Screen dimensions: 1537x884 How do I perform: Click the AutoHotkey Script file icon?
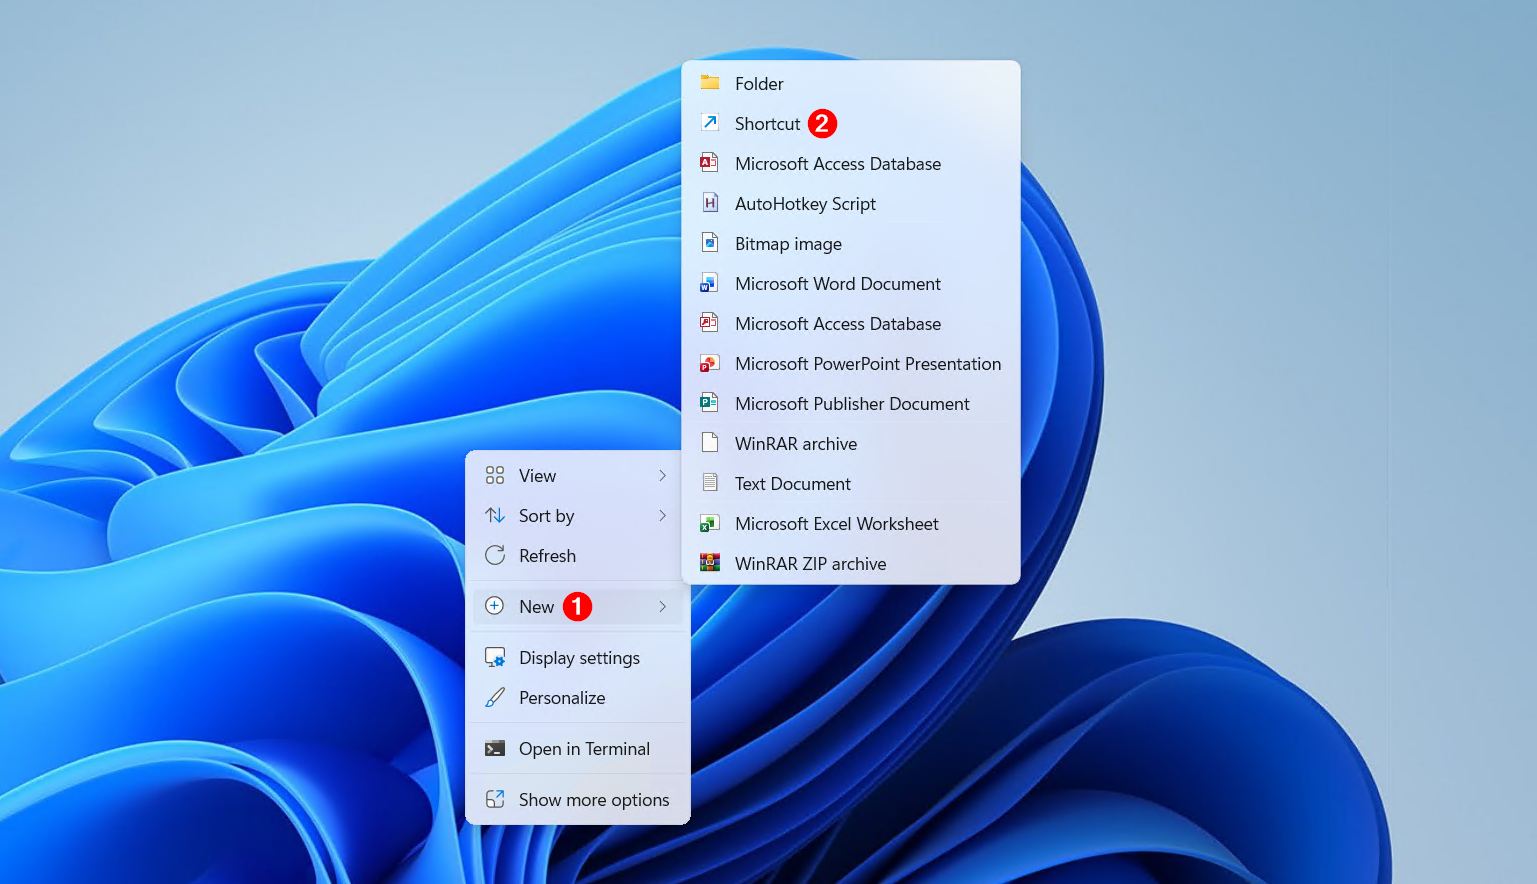(x=710, y=203)
